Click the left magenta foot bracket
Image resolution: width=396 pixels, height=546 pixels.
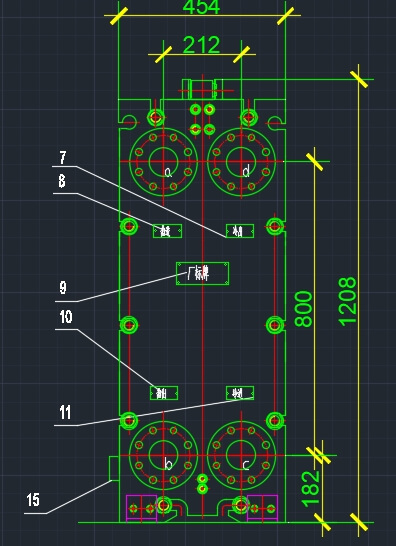[x=141, y=508]
